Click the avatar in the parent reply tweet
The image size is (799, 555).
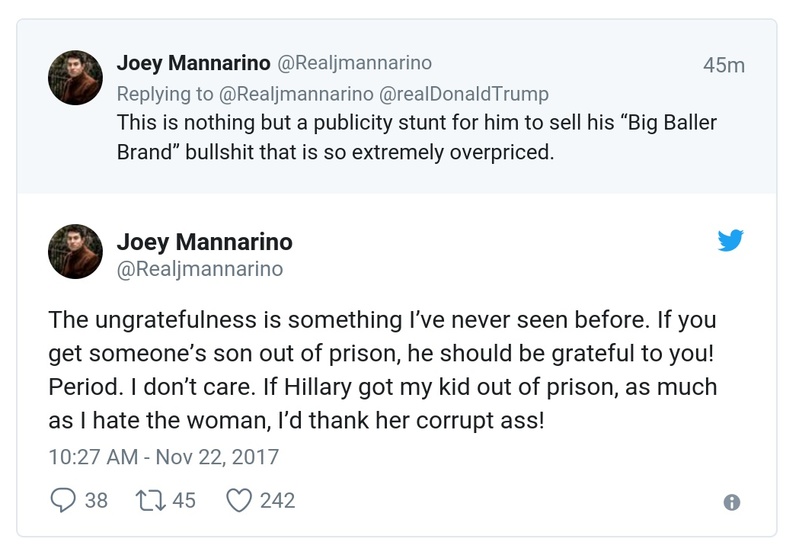(76, 78)
